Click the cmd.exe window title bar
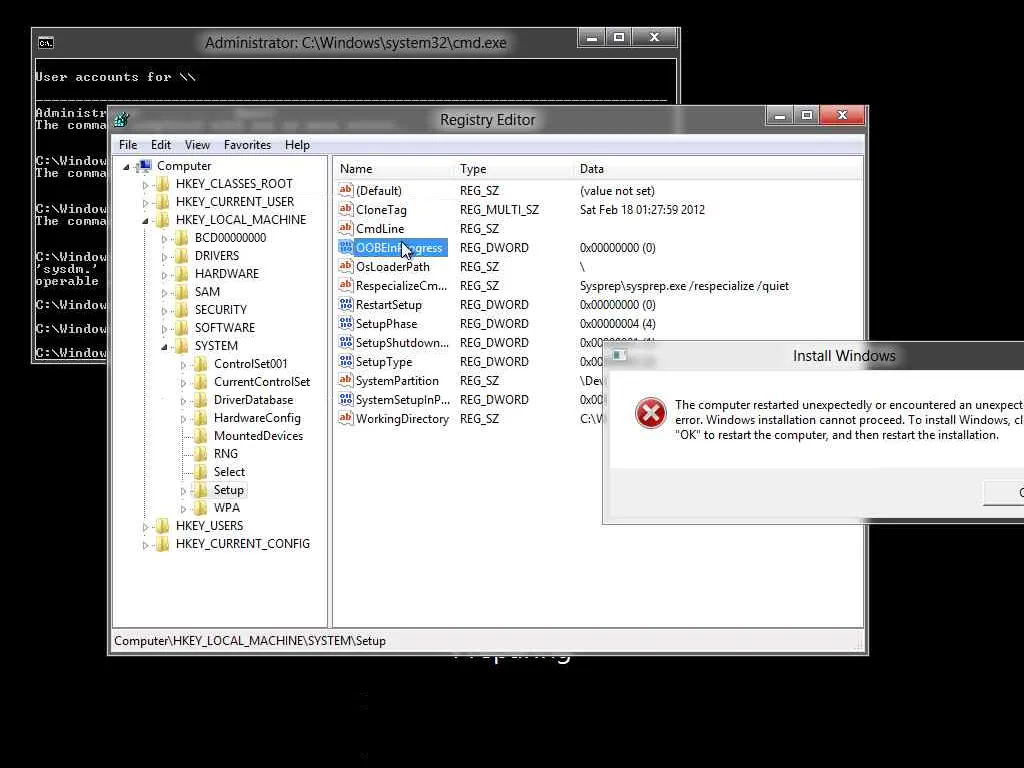The width and height of the screenshot is (1024, 768). pos(355,43)
